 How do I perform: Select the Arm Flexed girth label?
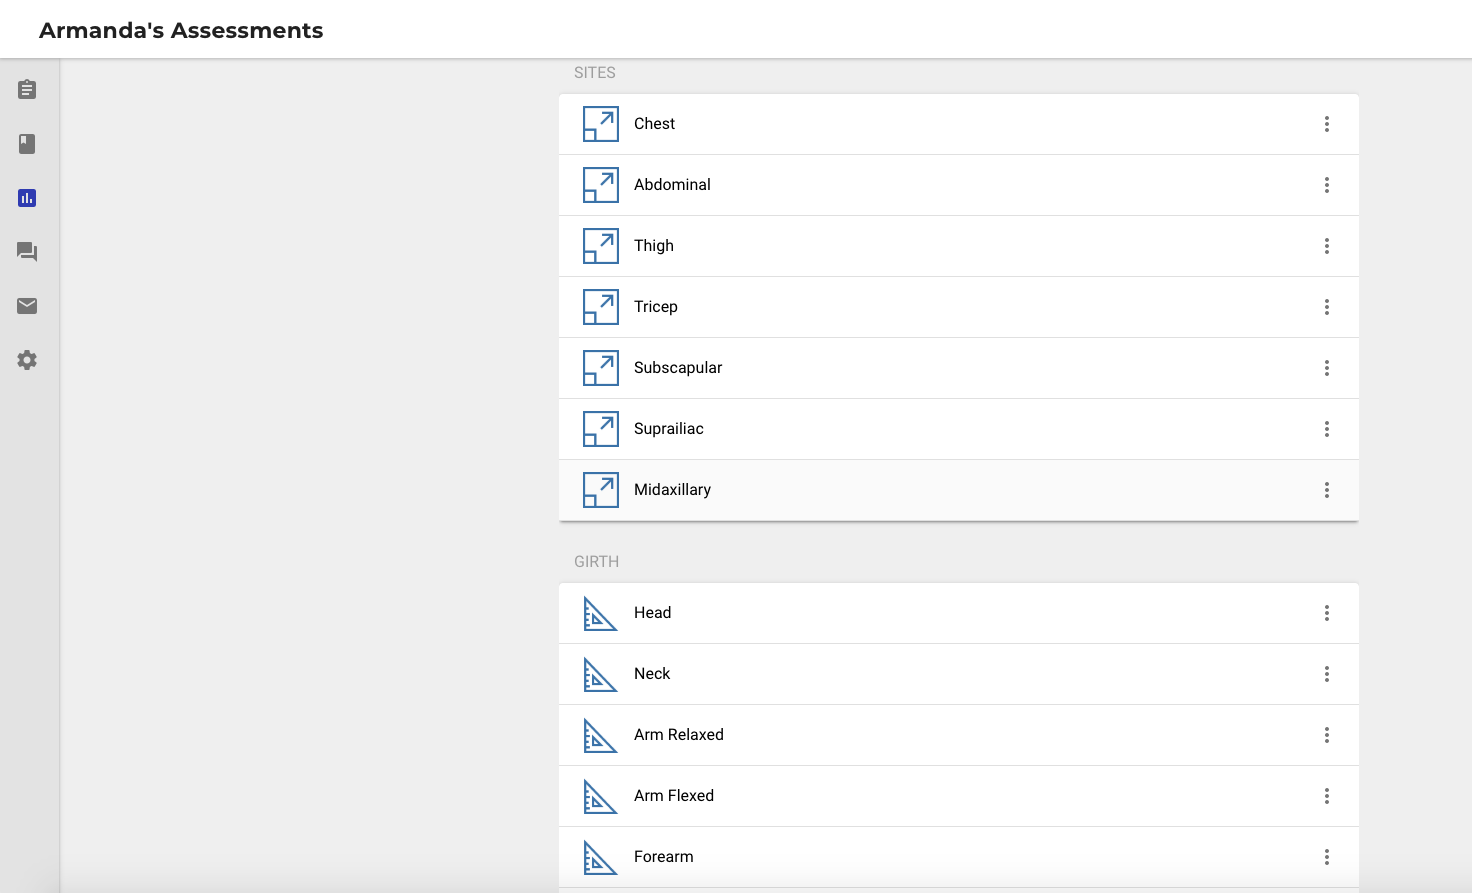[x=674, y=796]
